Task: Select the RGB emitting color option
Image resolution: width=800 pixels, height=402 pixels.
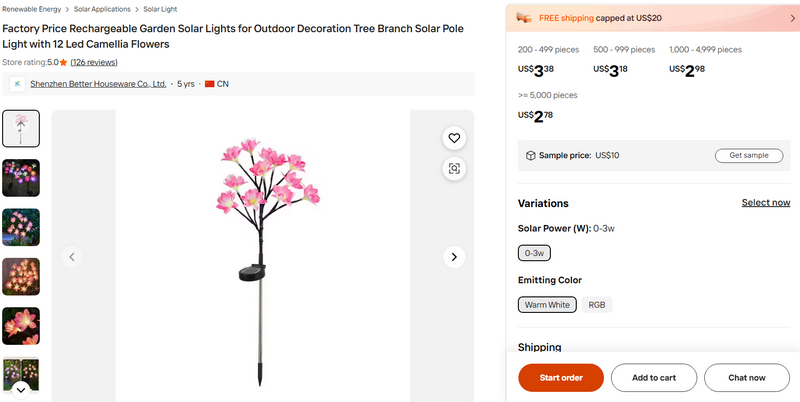Action: coord(597,305)
